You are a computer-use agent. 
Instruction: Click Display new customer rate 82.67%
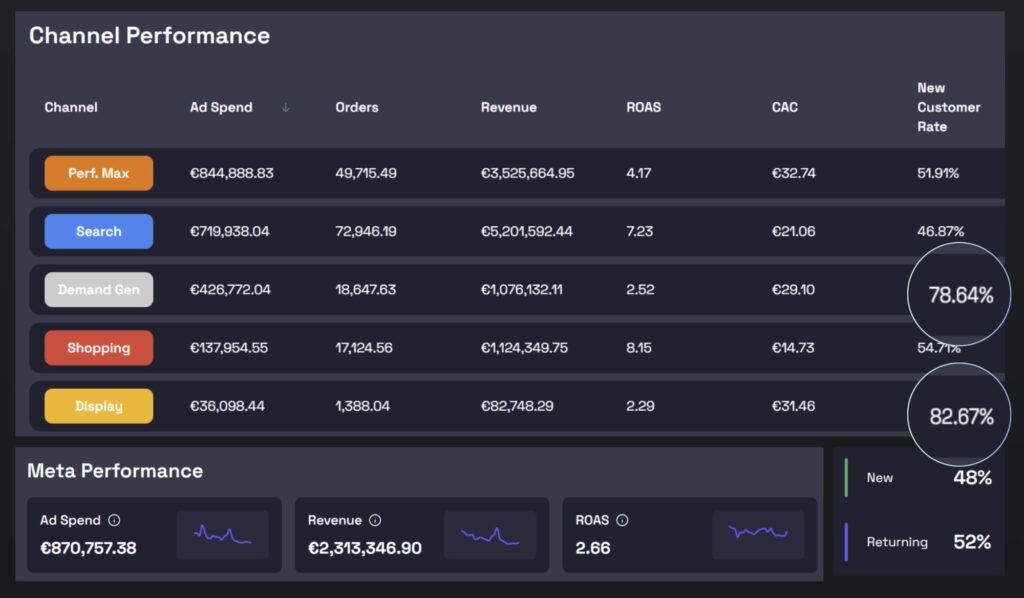pos(961,417)
